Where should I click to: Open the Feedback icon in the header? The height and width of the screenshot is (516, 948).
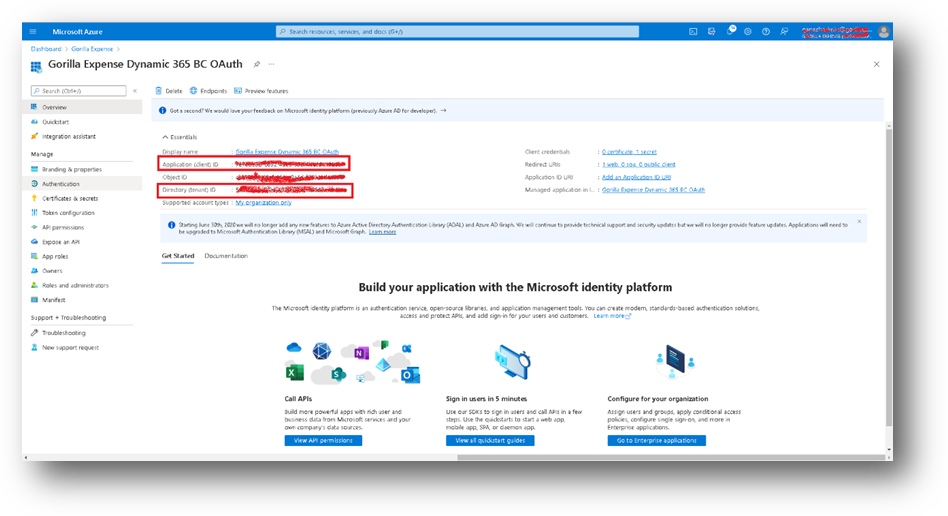[x=784, y=31]
